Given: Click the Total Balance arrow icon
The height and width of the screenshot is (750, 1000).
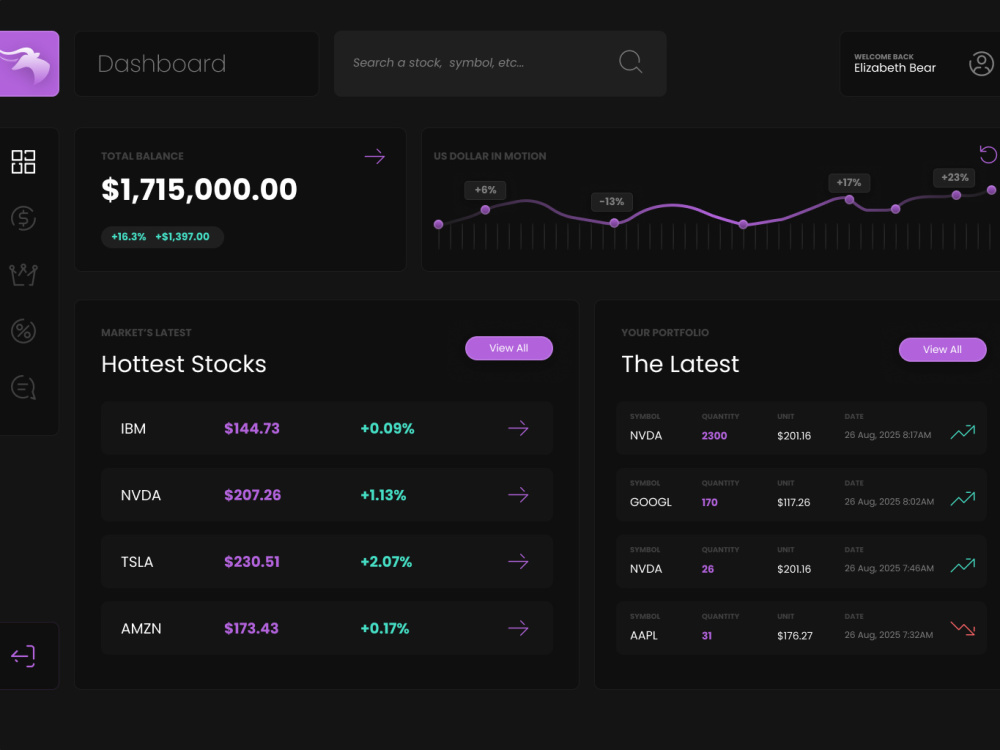Looking at the screenshot, I should 375,156.
